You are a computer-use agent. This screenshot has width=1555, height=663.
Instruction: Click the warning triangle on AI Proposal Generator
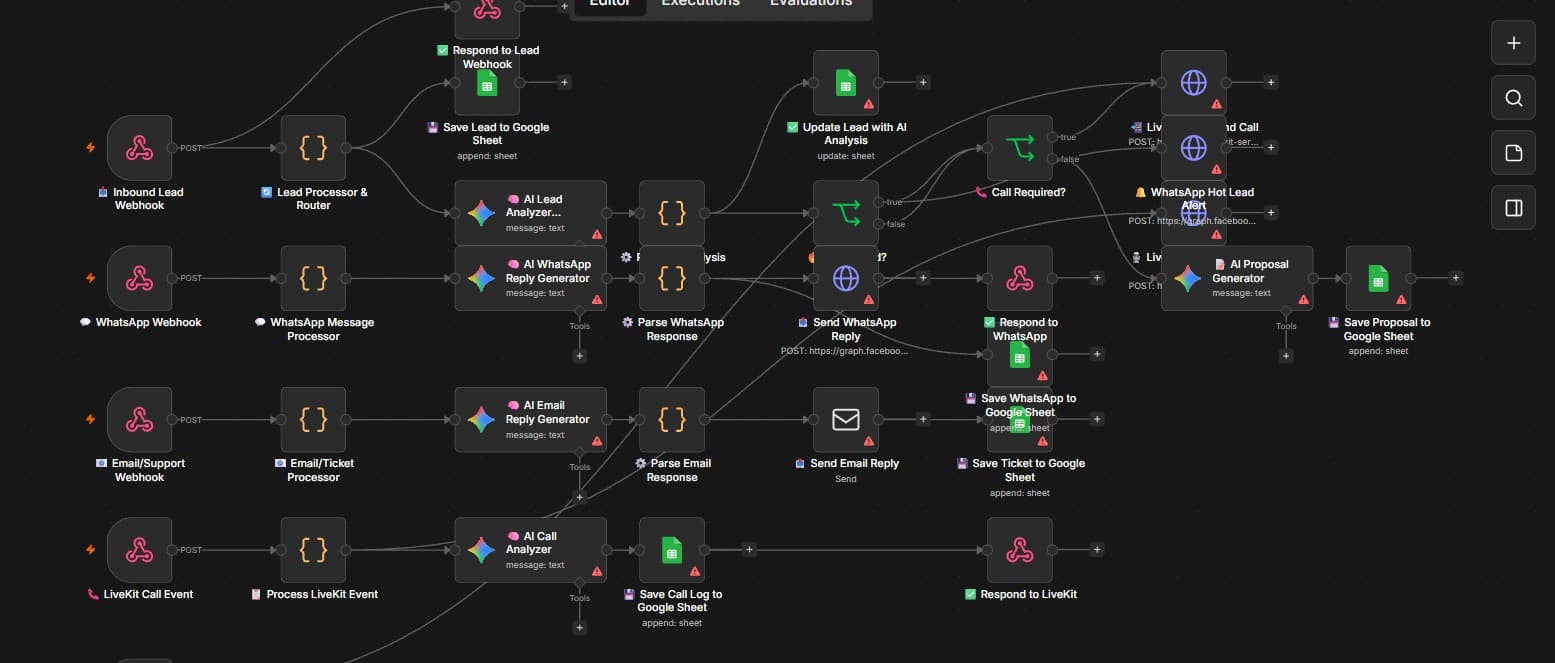click(1302, 299)
